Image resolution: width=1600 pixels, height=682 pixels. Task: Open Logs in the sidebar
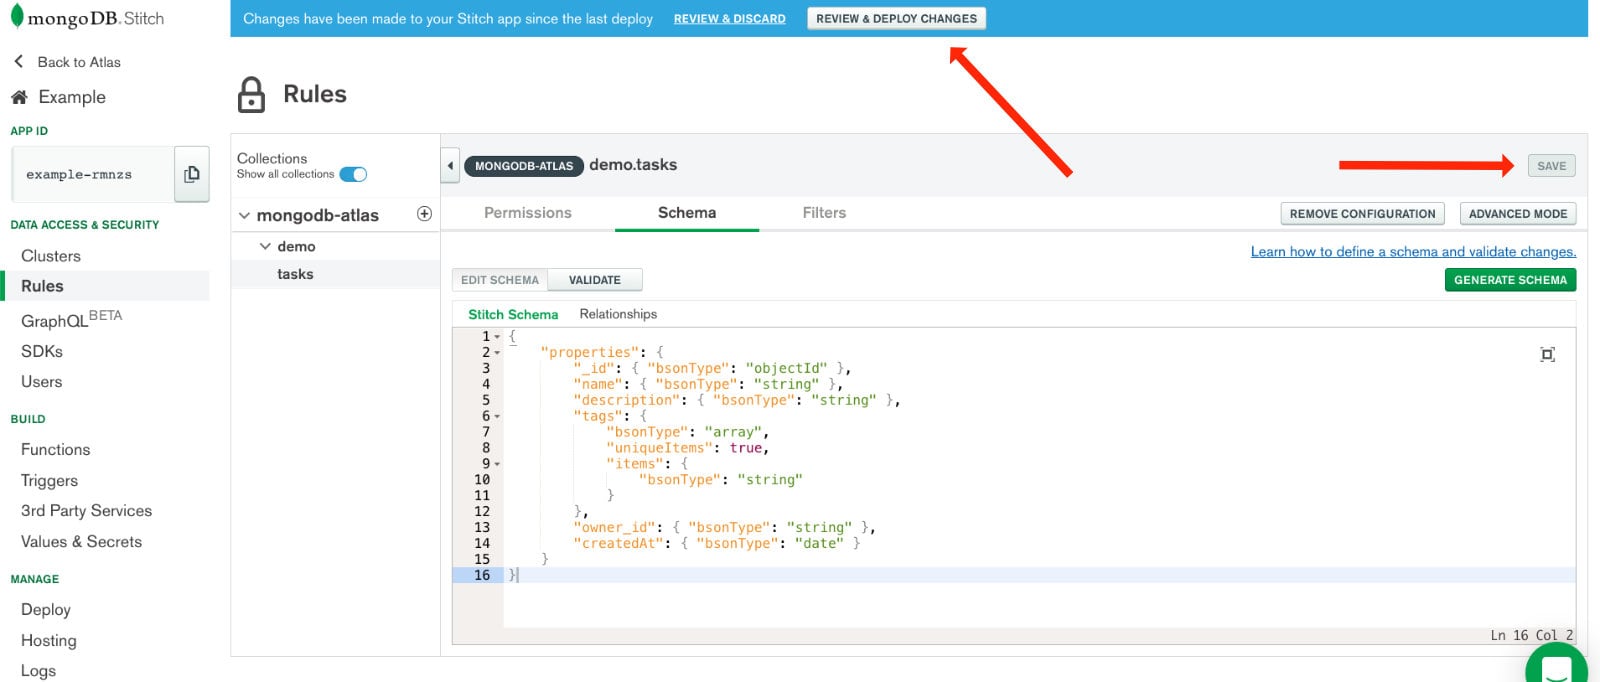38,671
